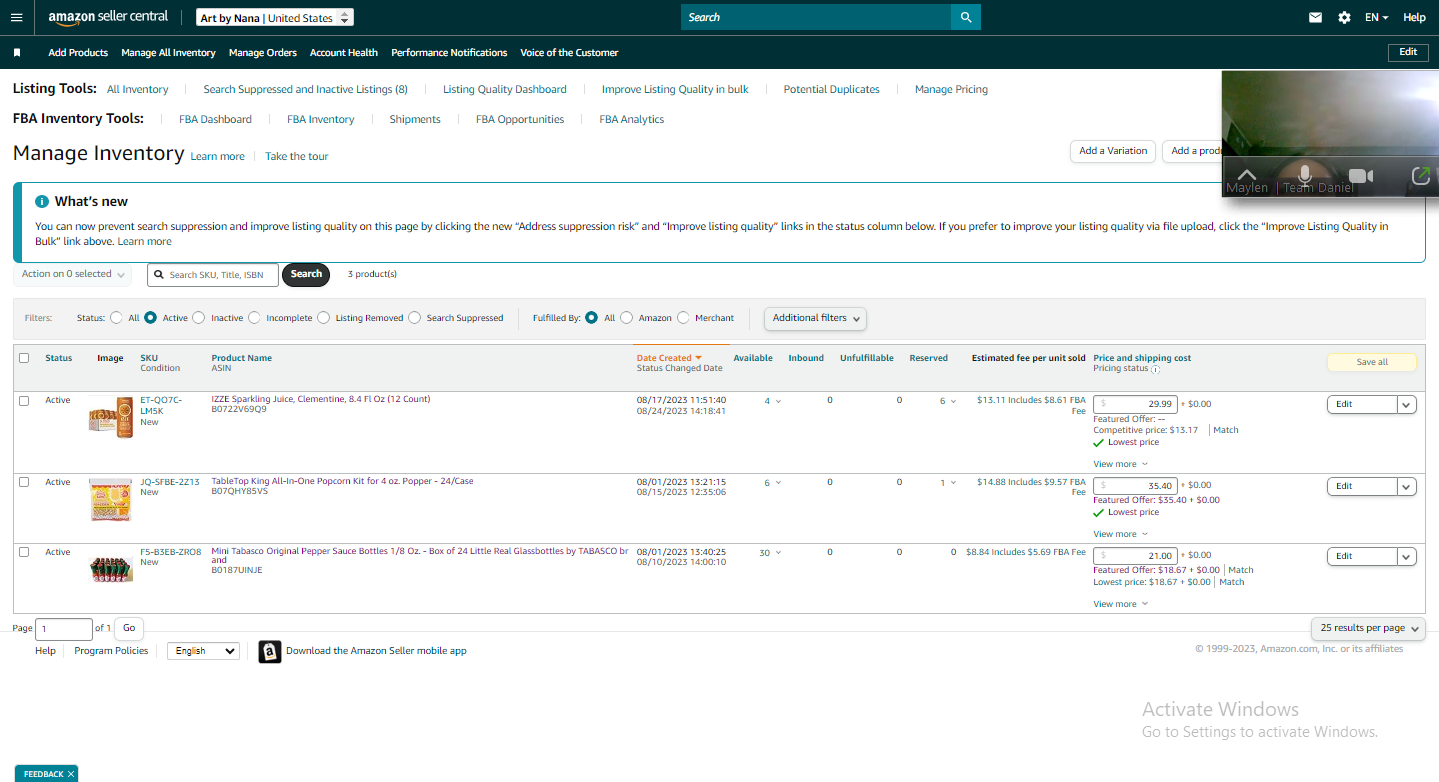The image size is (1439, 782).
Task: Open Voice of the Customer
Action: click(569, 52)
